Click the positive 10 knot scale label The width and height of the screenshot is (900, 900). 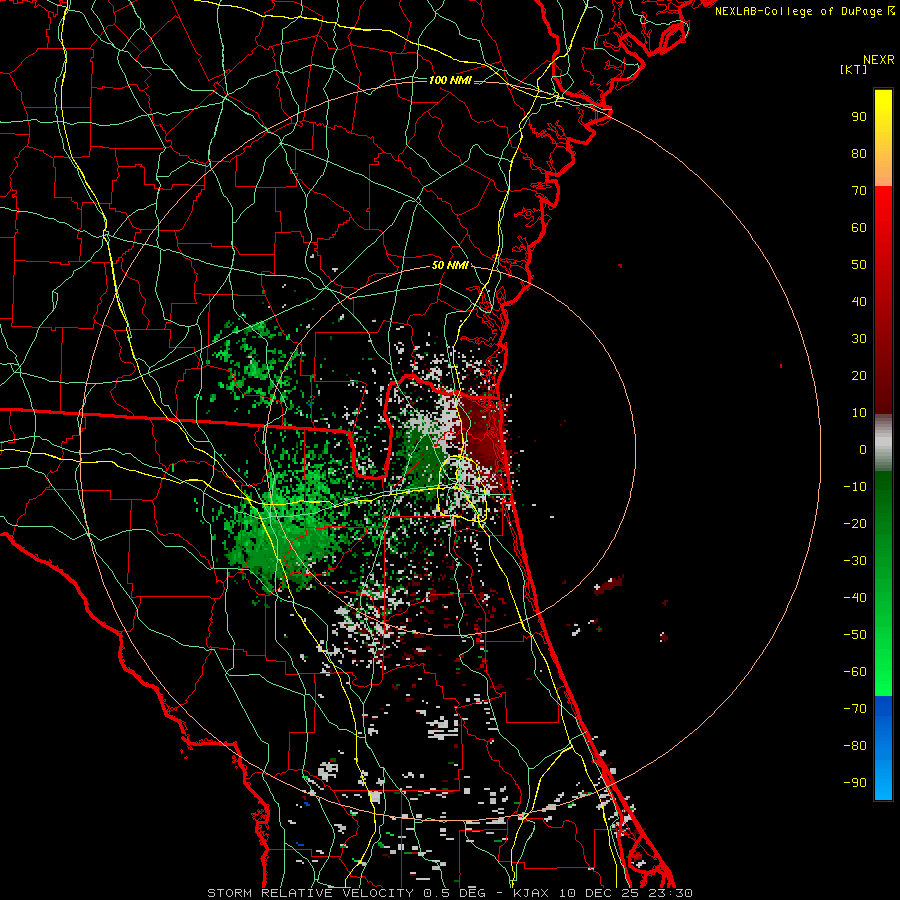(859, 413)
